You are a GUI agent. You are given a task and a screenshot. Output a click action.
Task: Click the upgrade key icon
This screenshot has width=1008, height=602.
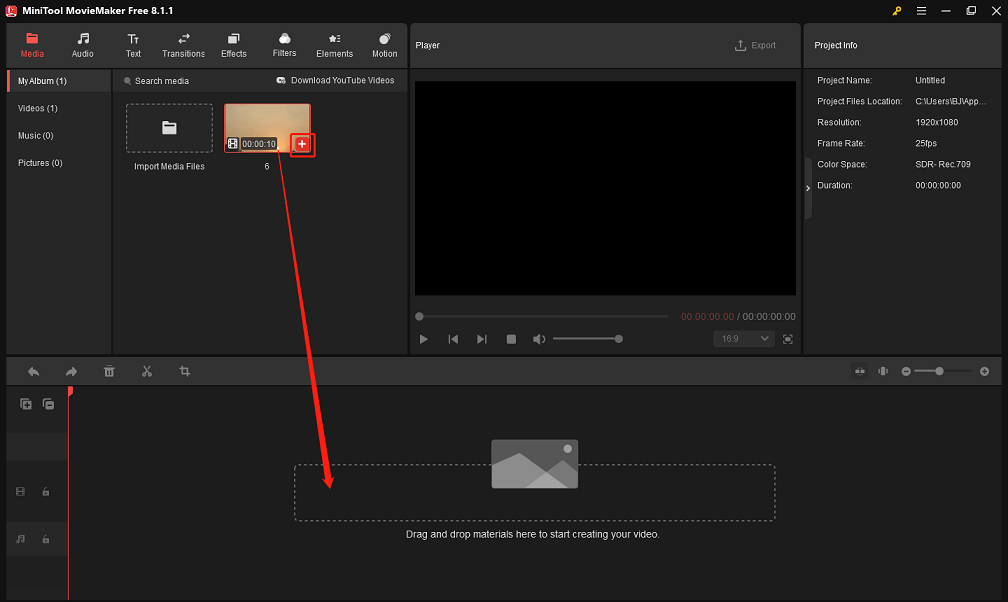point(897,11)
